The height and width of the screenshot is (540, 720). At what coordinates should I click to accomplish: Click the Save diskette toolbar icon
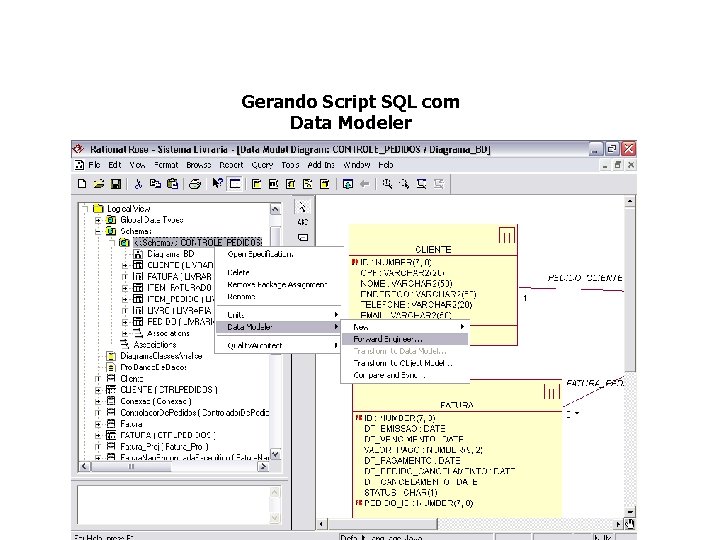click(116, 184)
